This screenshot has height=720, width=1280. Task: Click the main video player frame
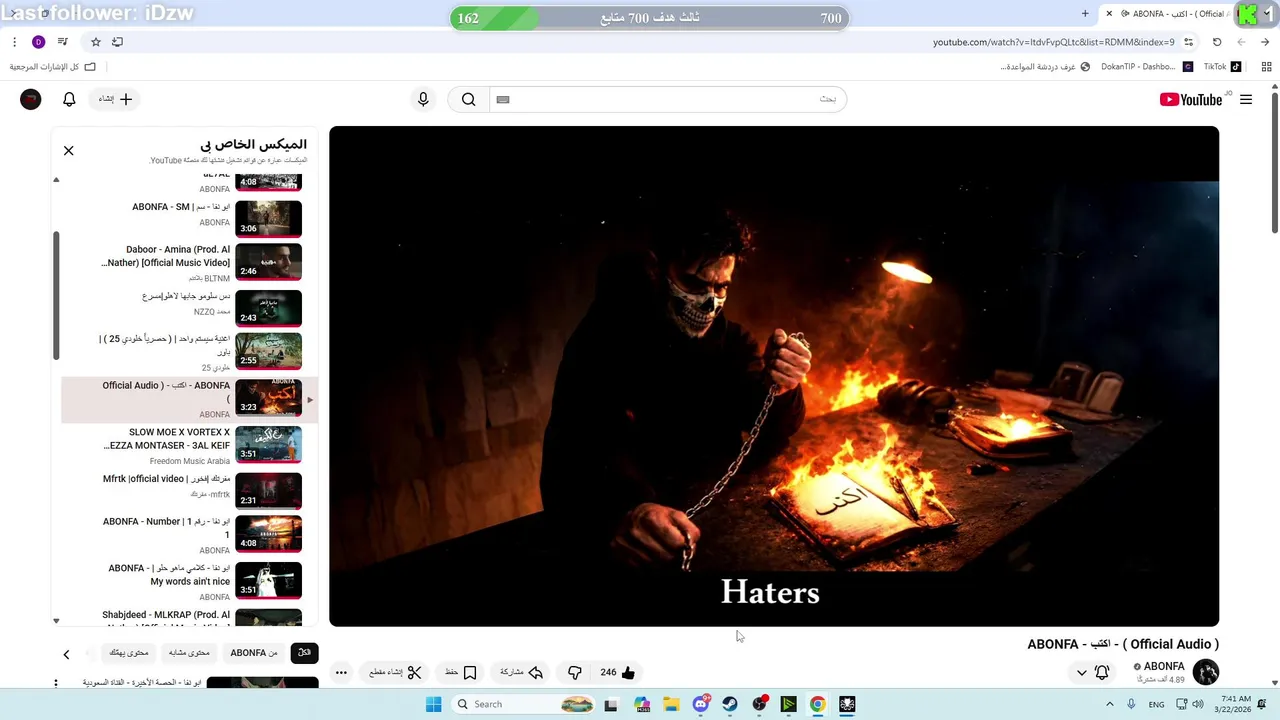click(x=774, y=376)
